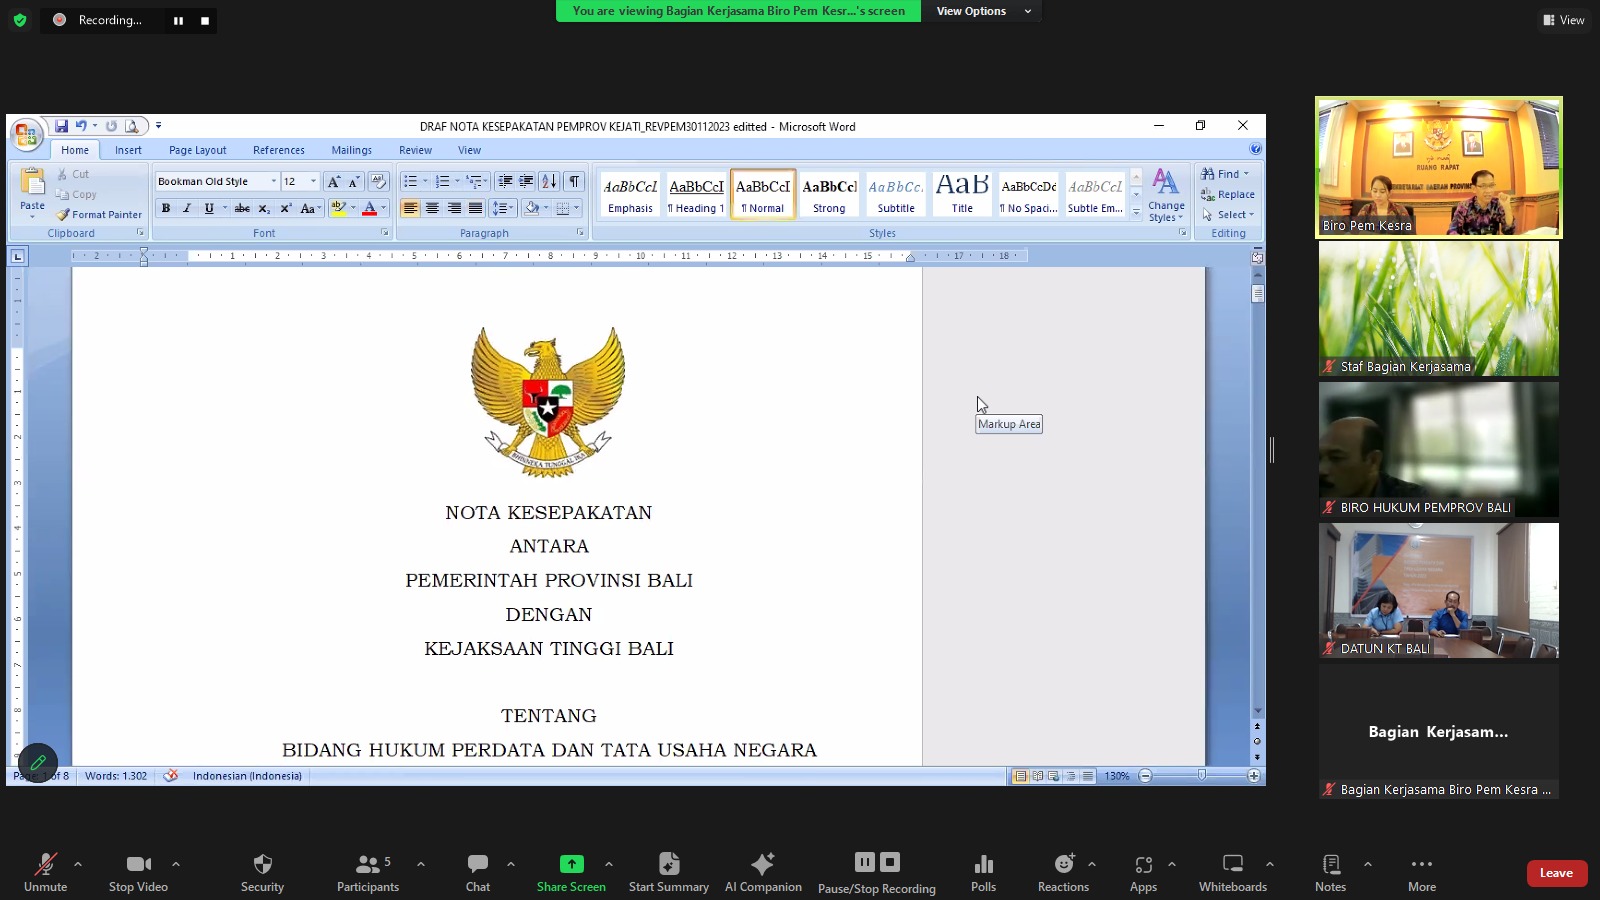Click the zoom slider in Word's status bar
The width and height of the screenshot is (1600, 900).
[1201, 776]
